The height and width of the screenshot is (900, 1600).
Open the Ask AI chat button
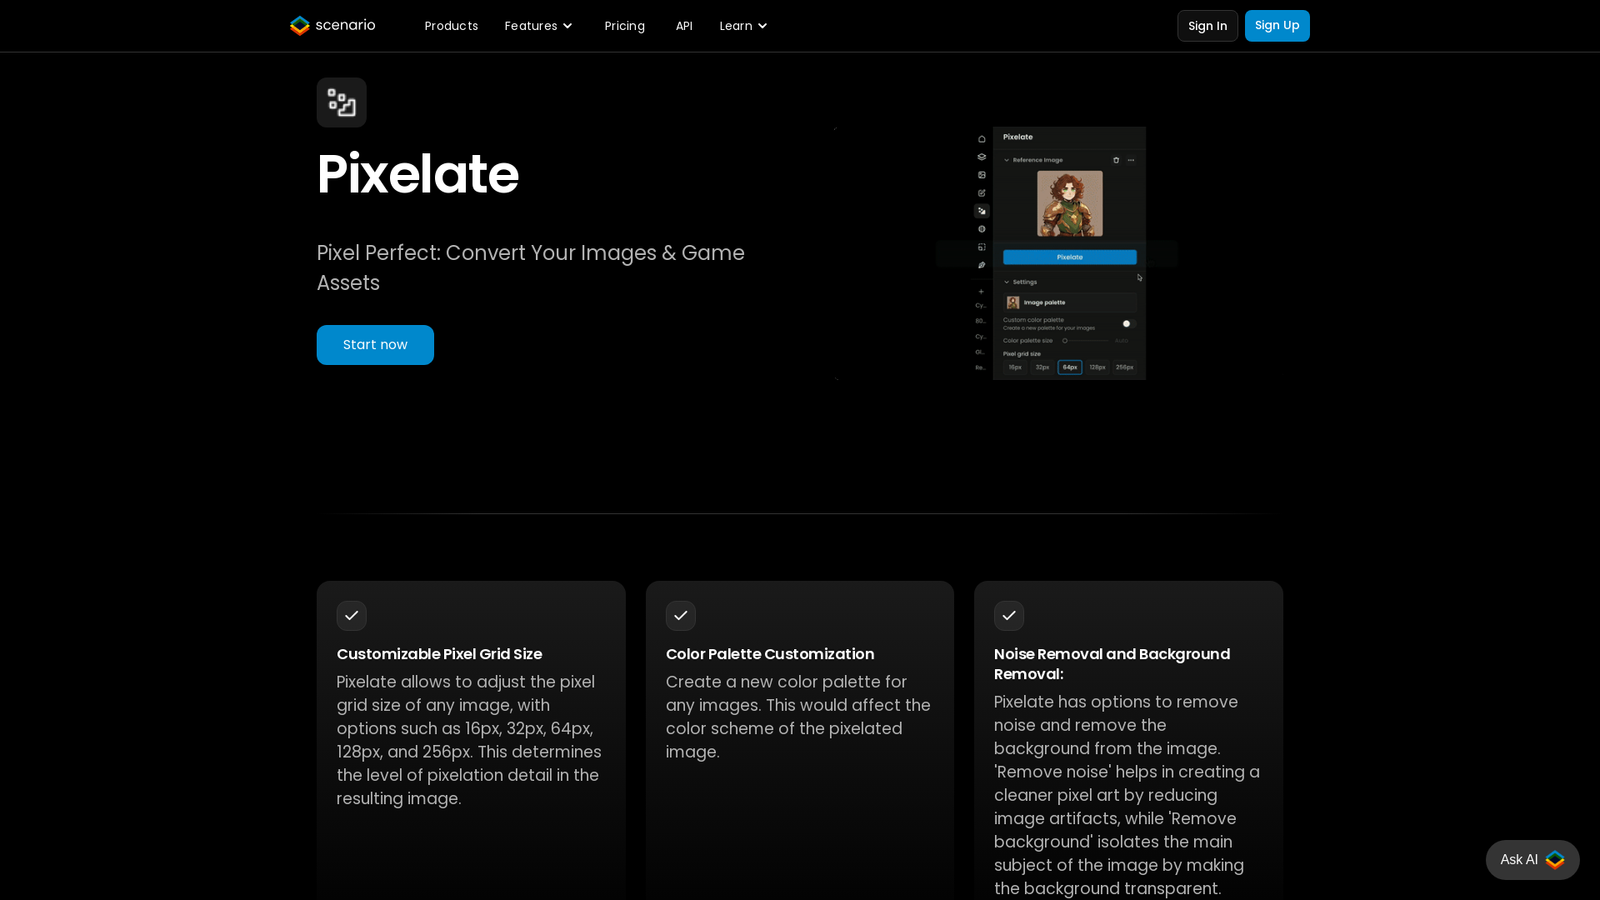coord(1532,860)
